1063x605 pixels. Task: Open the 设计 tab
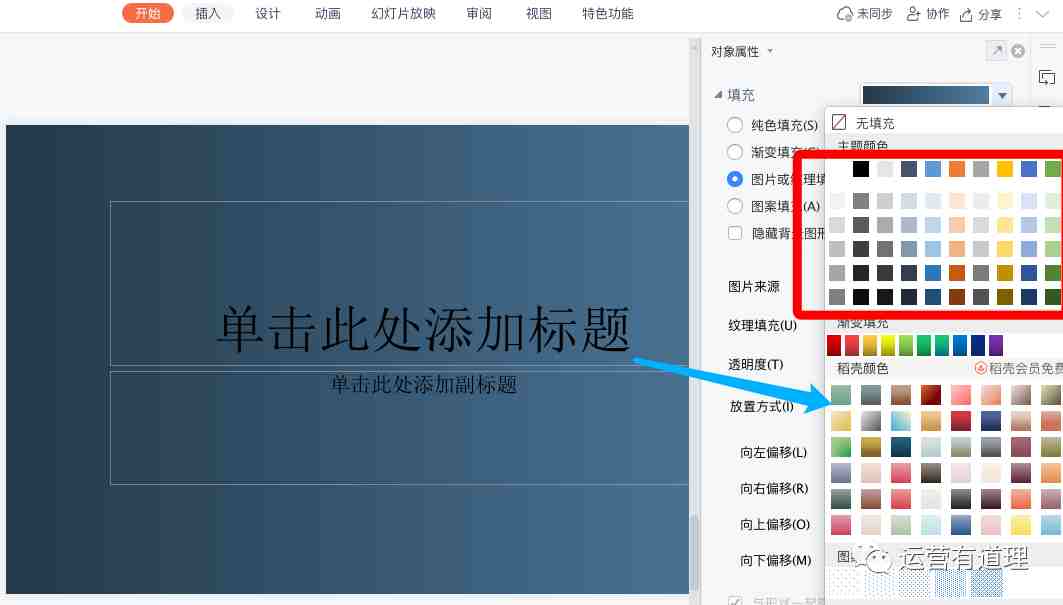pyautogui.click(x=268, y=14)
